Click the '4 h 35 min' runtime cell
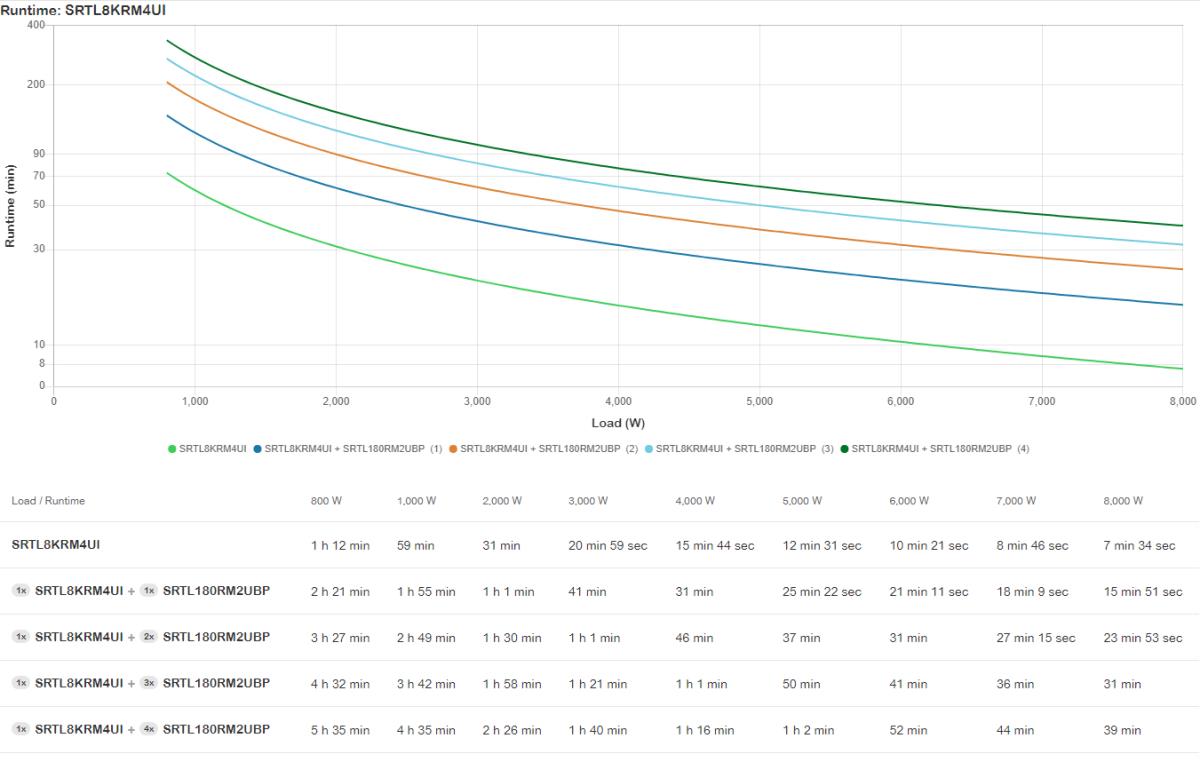 click(426, 730)
